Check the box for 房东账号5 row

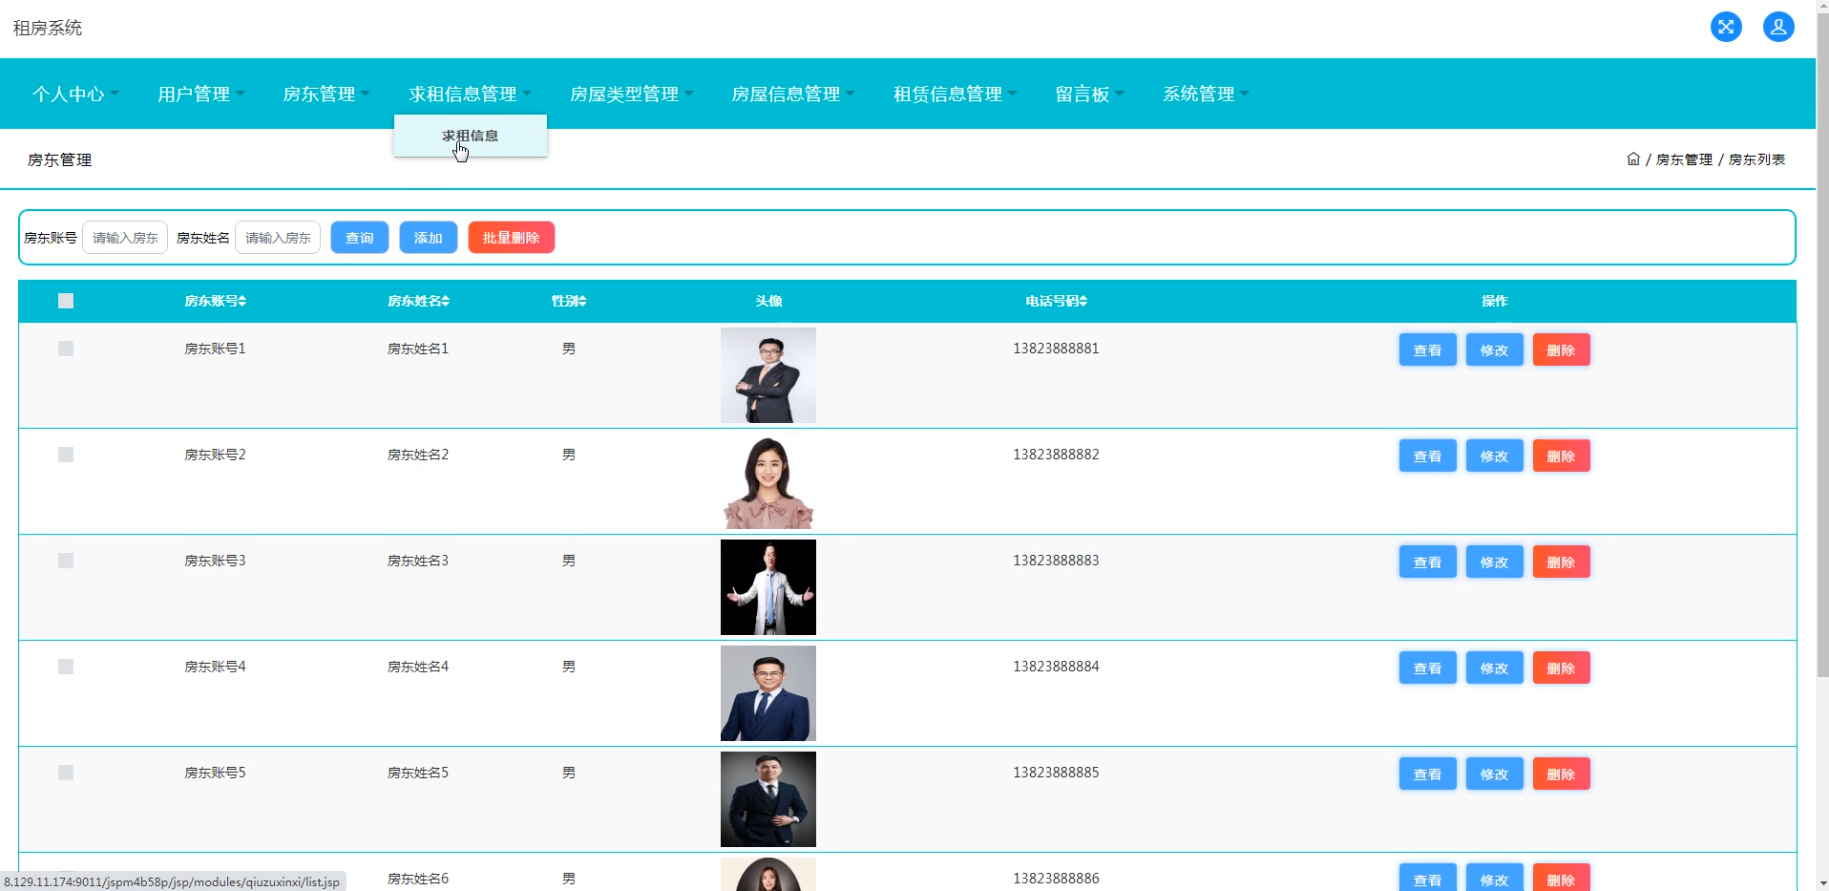tap(66, 773)
